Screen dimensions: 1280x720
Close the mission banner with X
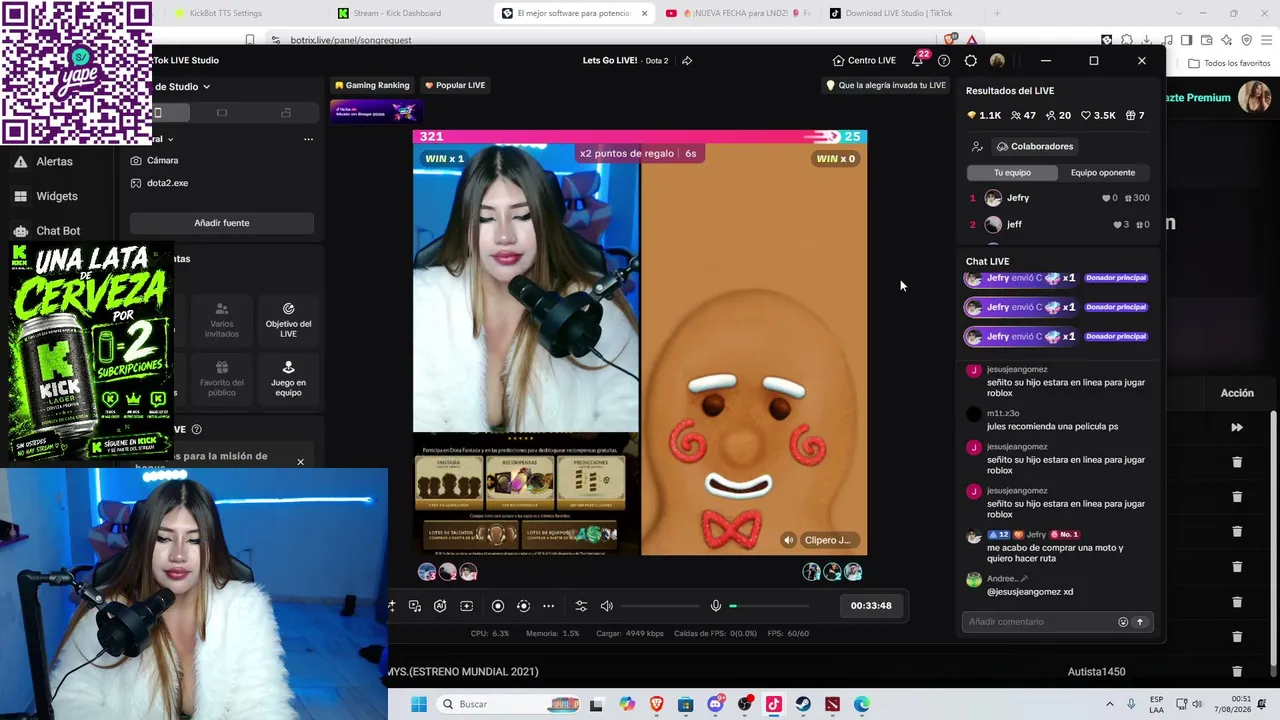[x=300, y=462]
